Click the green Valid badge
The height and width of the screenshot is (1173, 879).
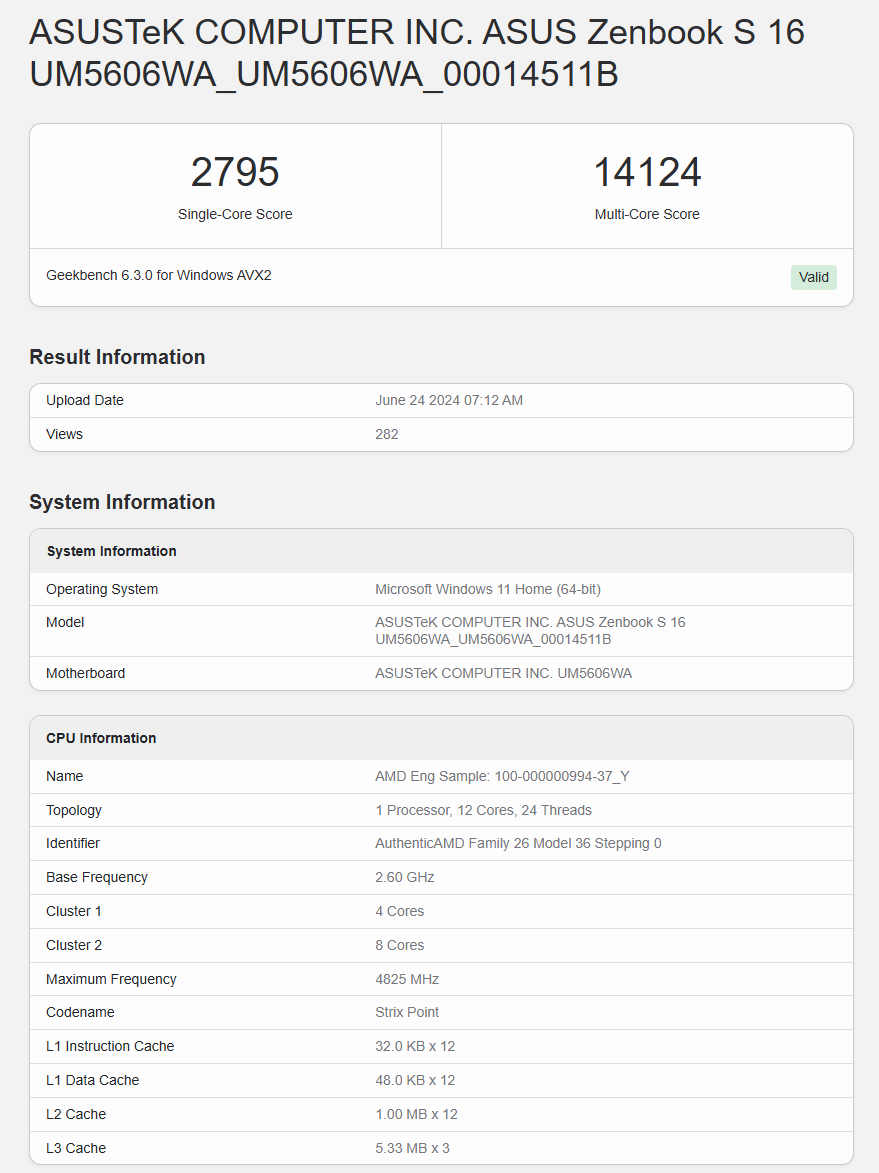click(813, 277)
